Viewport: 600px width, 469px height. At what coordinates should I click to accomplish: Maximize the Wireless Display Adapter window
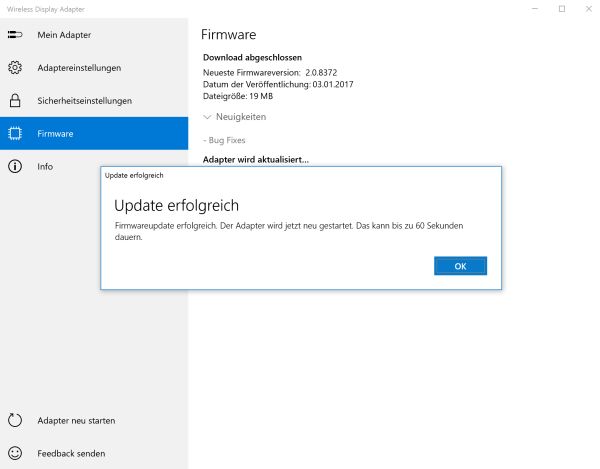(562, 9)
